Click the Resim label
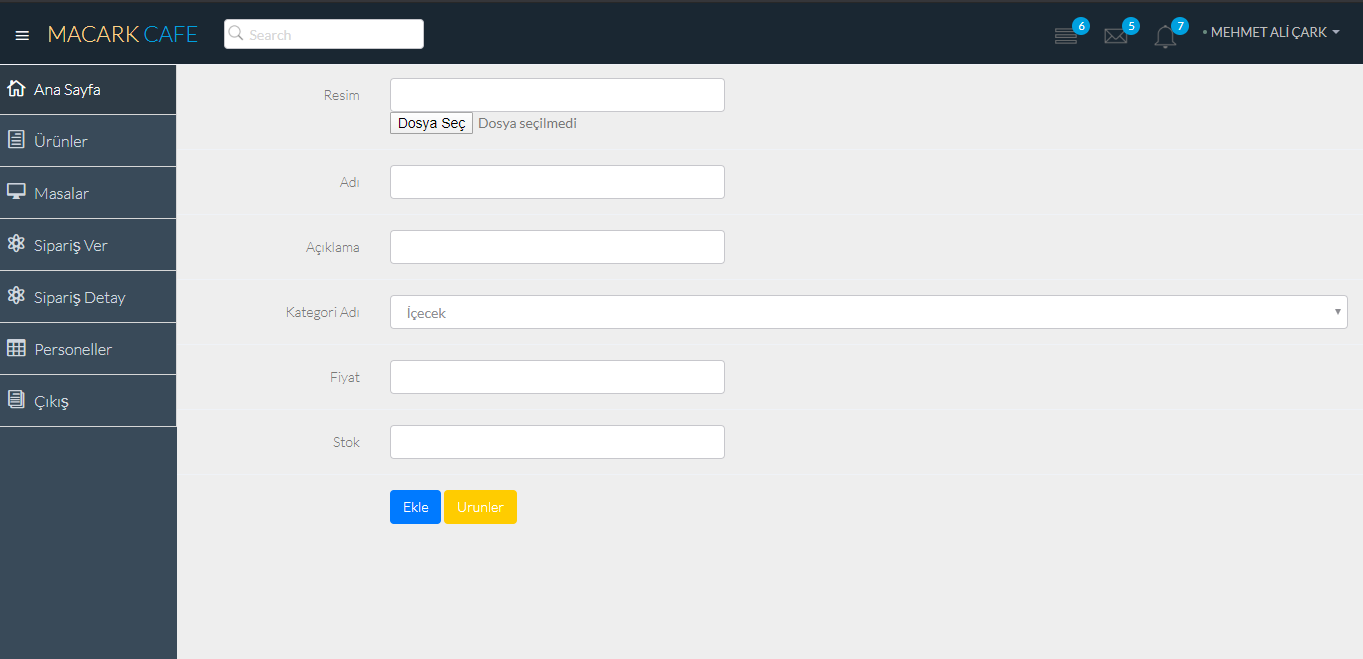The image size is (1363, 659). pyautogui.click(x=341, y=95)
